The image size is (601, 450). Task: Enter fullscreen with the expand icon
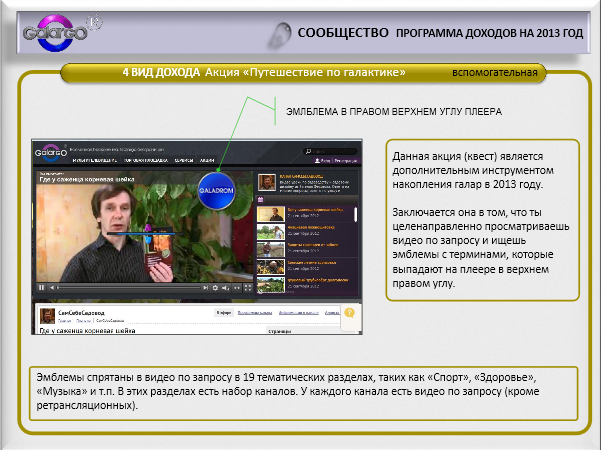click(248, 287)
